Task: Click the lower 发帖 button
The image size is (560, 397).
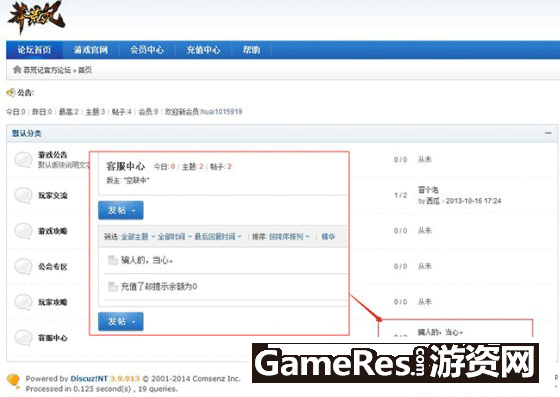Action: [x=121, y=321]
